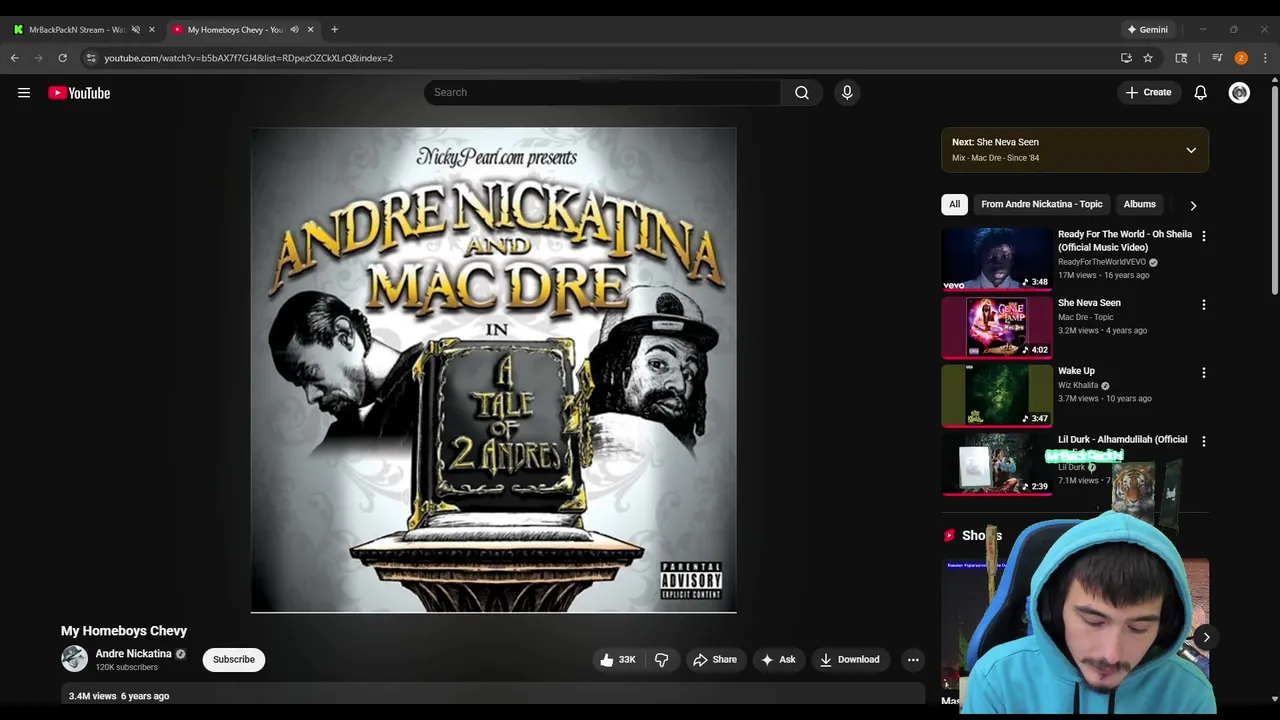The height and width of the screenshot is (720, 1280).
Task: Click the album art video player
Action: [493, 370]
